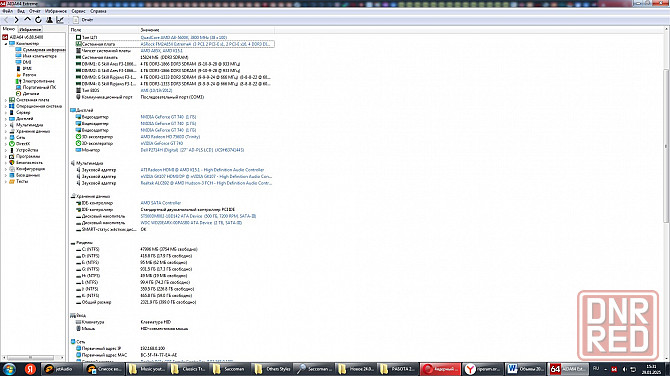
Task: Select the Системная память row
Action: point(172,57)
